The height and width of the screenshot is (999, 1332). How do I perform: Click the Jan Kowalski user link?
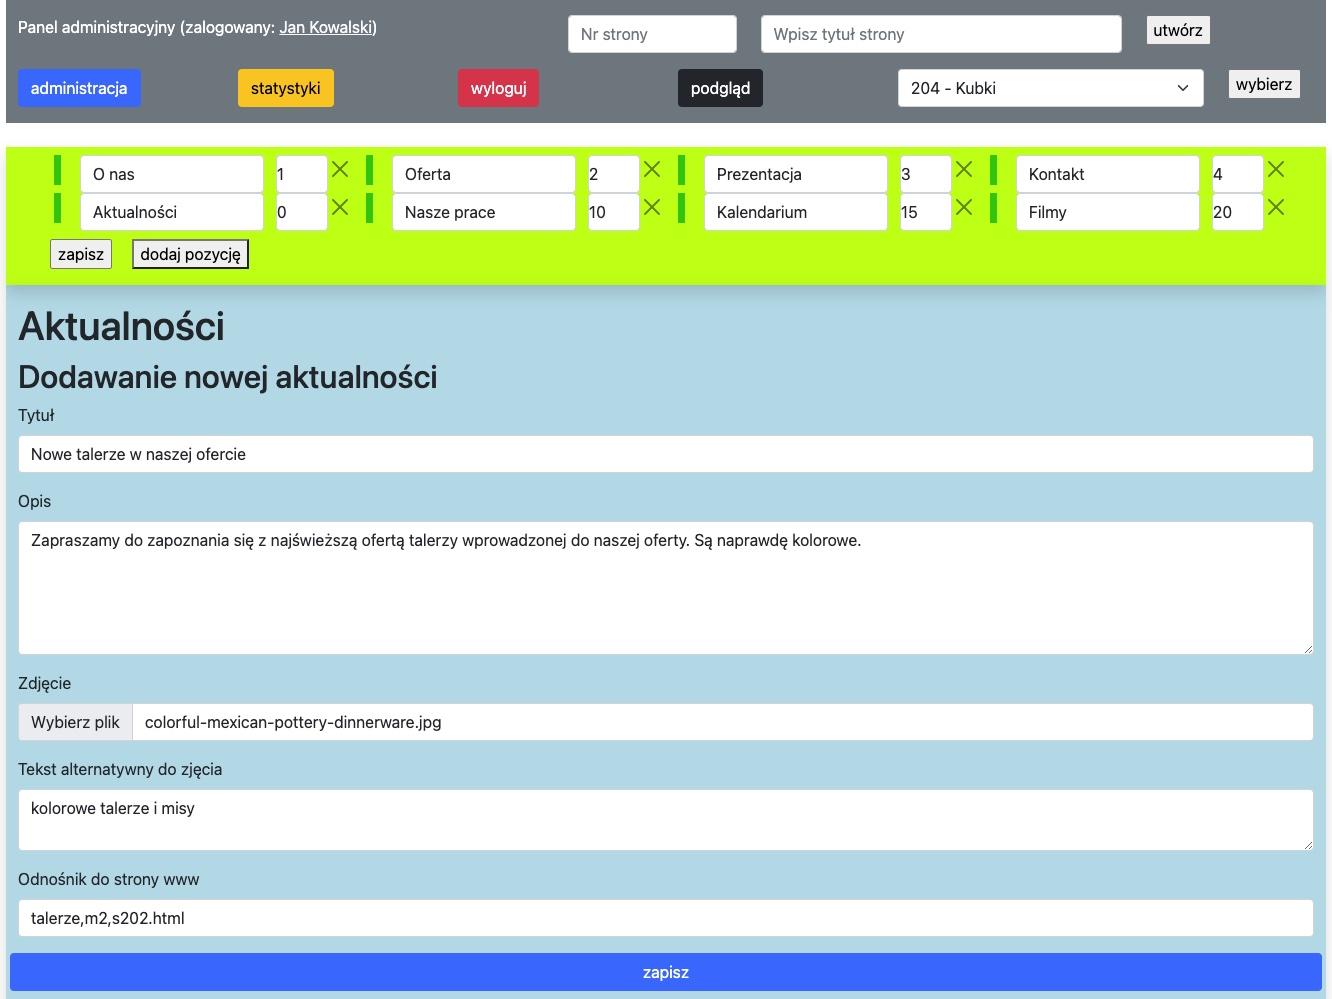tap(326, 27)
